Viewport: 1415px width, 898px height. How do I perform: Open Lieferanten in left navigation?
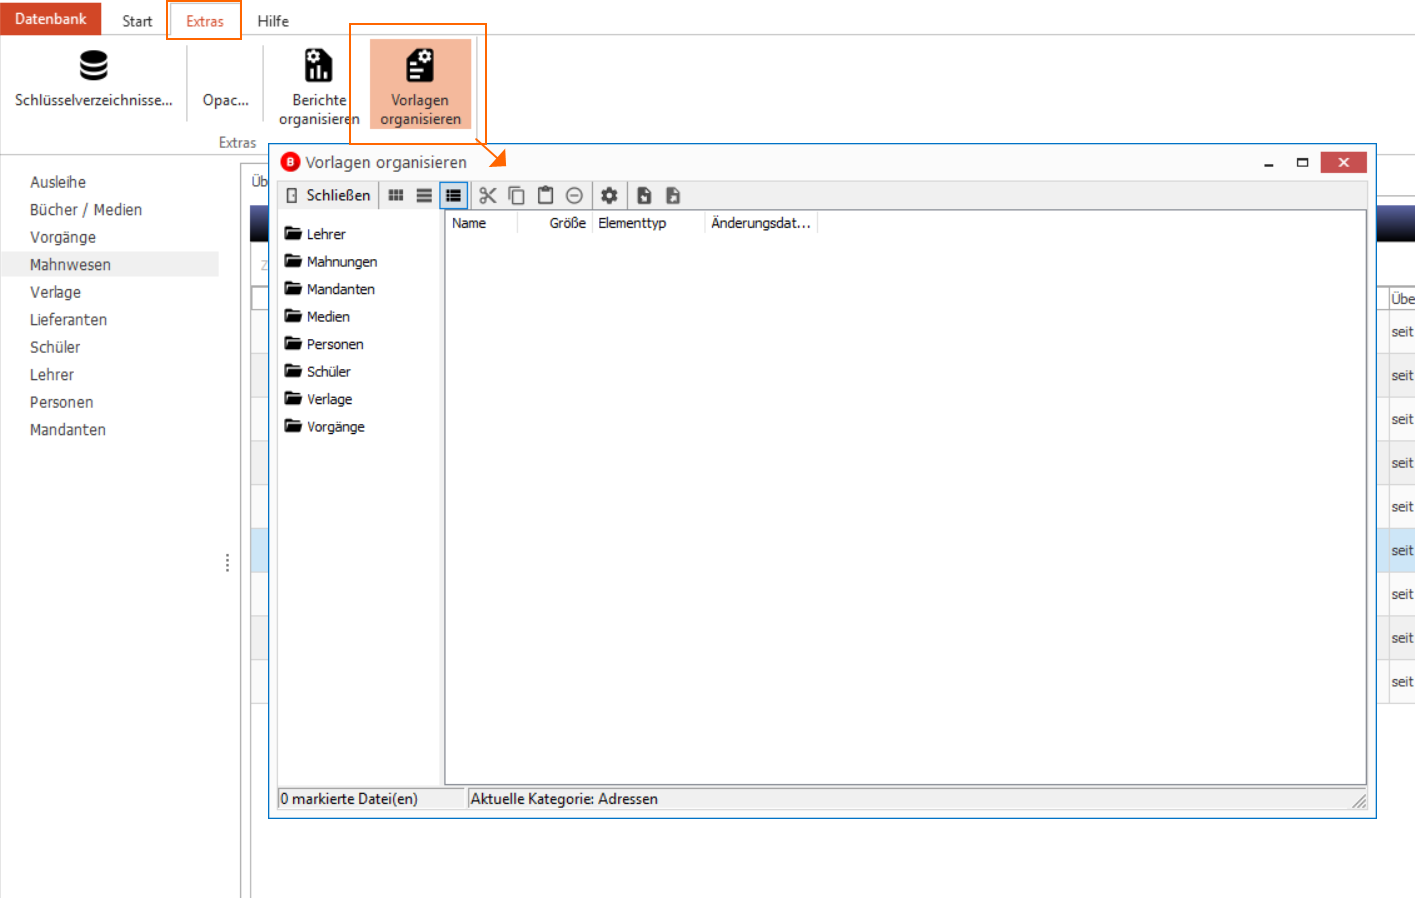(x=68, y=320)
